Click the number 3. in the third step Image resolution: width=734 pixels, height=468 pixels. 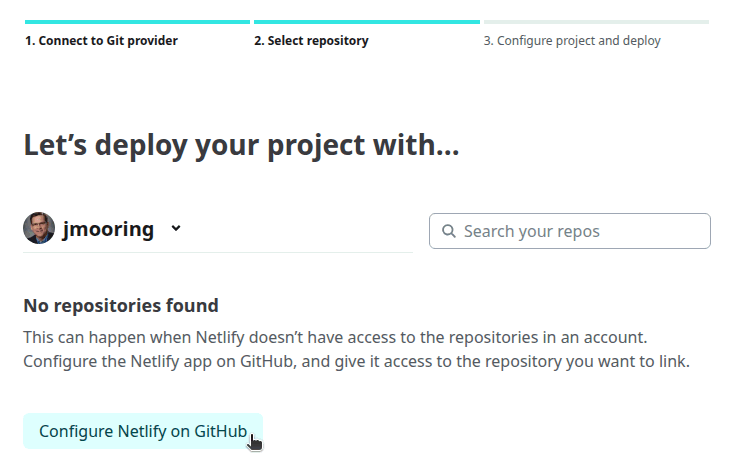point(489,41)
